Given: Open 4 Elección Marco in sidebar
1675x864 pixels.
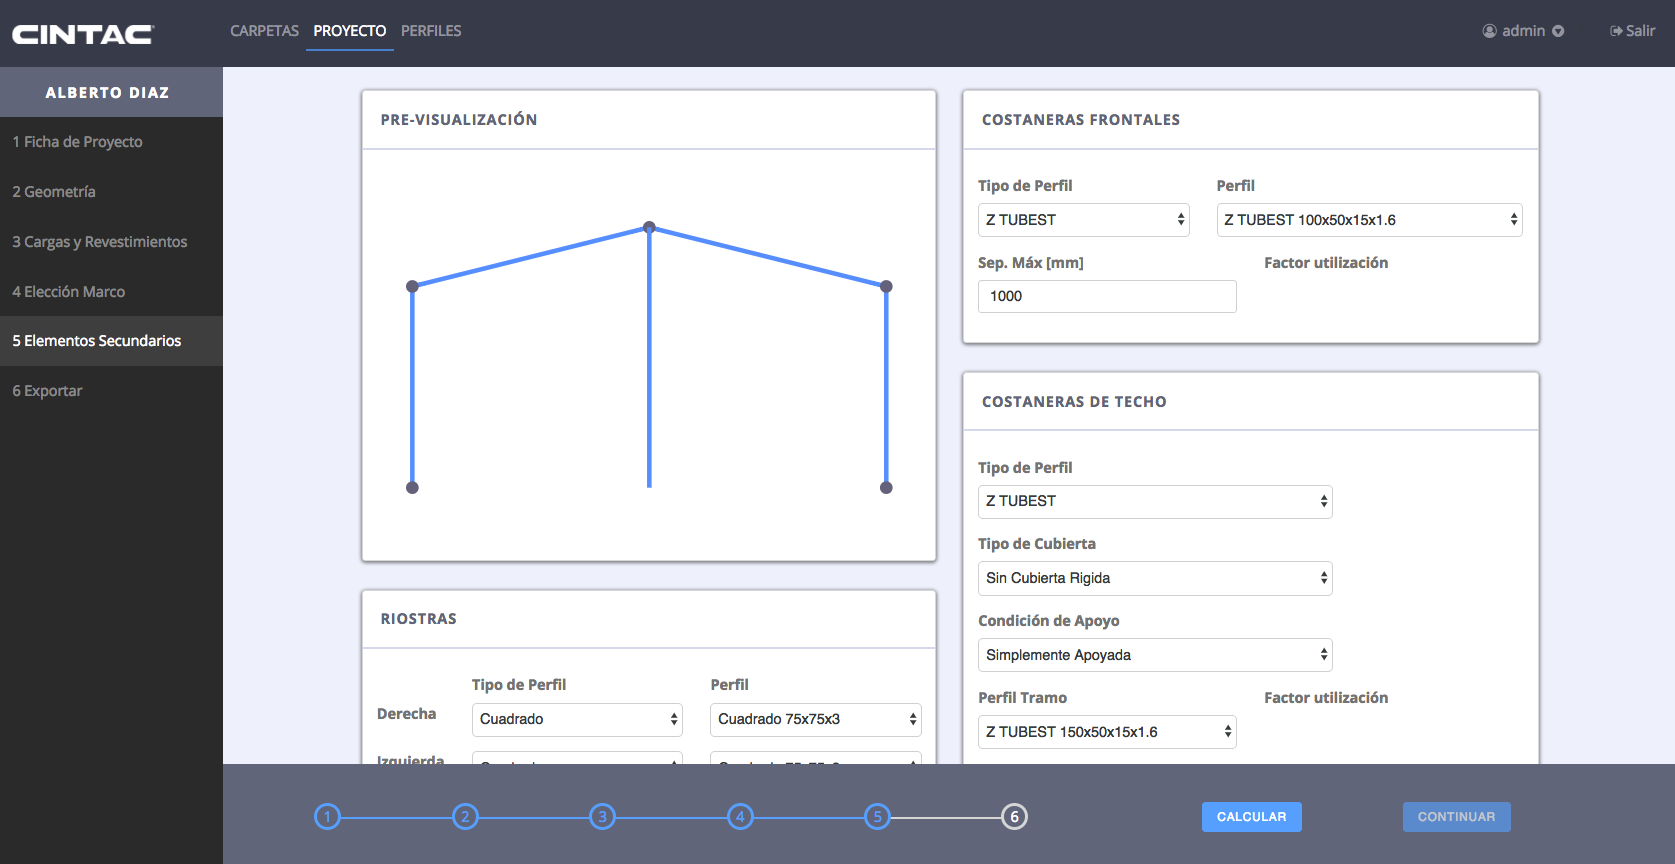Looking at the screenshot, I should 111,292.
